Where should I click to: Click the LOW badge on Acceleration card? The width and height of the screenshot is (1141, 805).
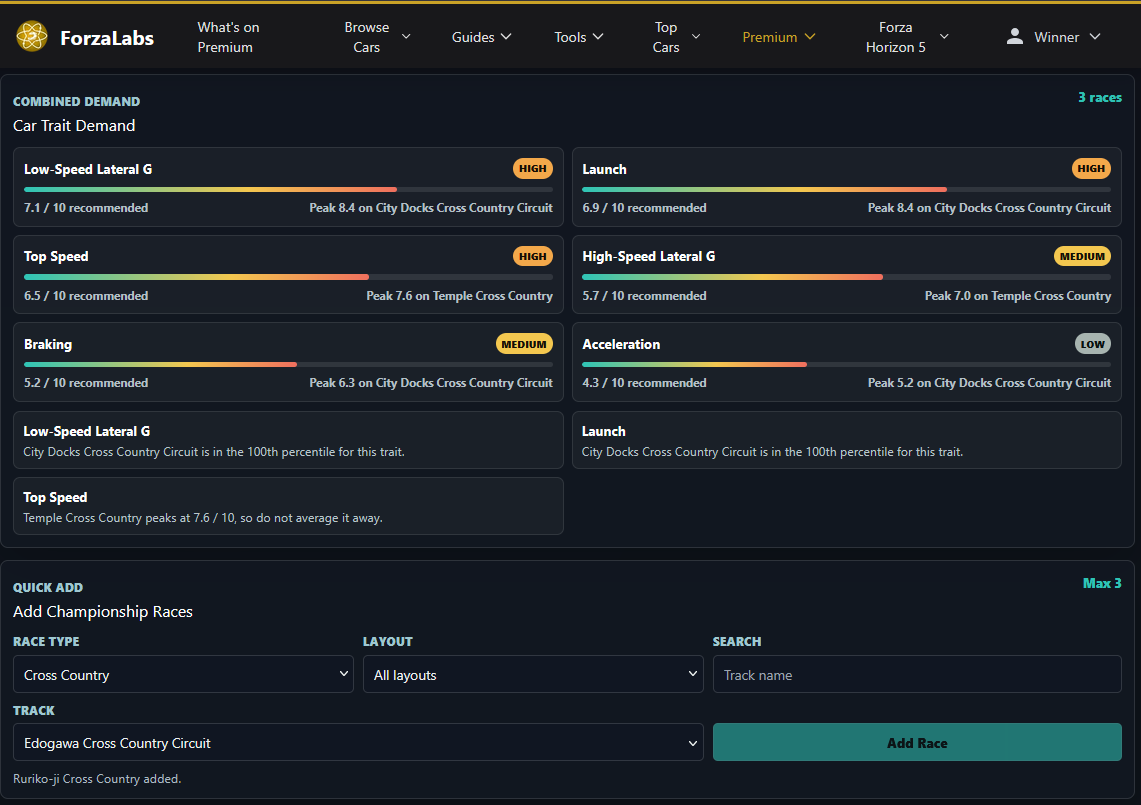pos(1092,344)
